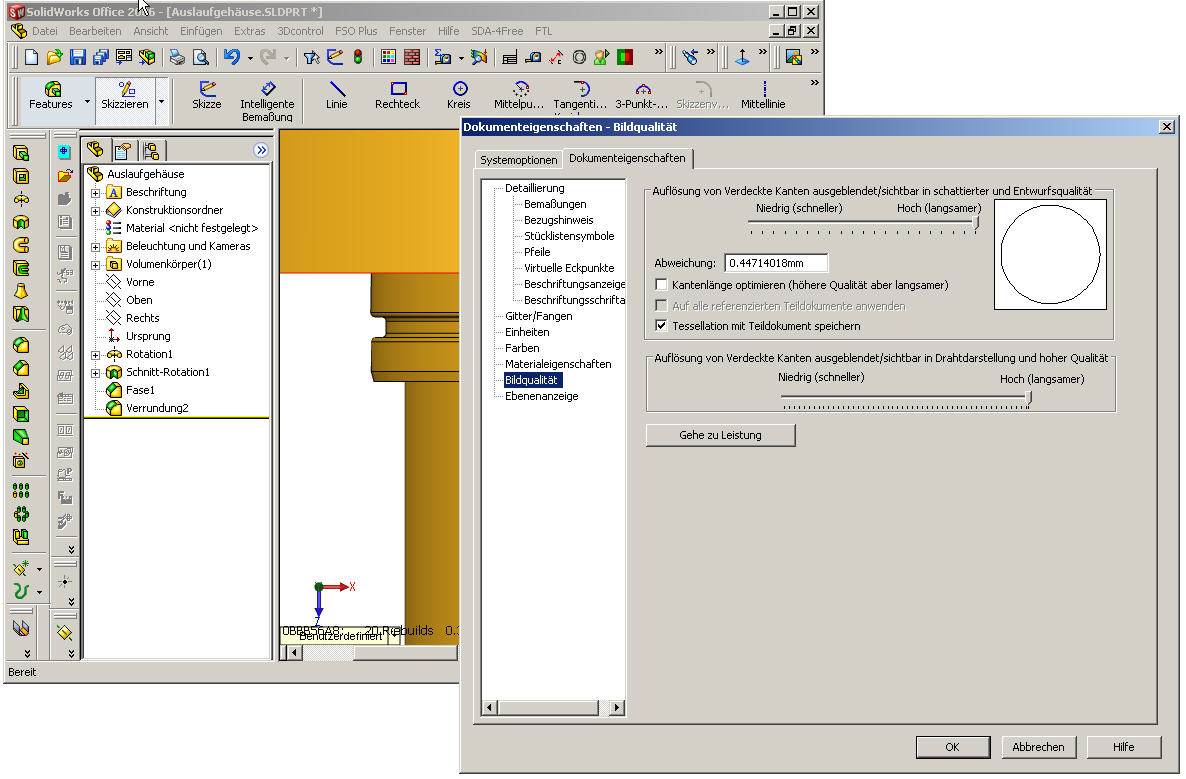The height and width of the screenshot is (779, 1186).
Task: Select Fase1 feature in the tree
Action: [140, 390]
